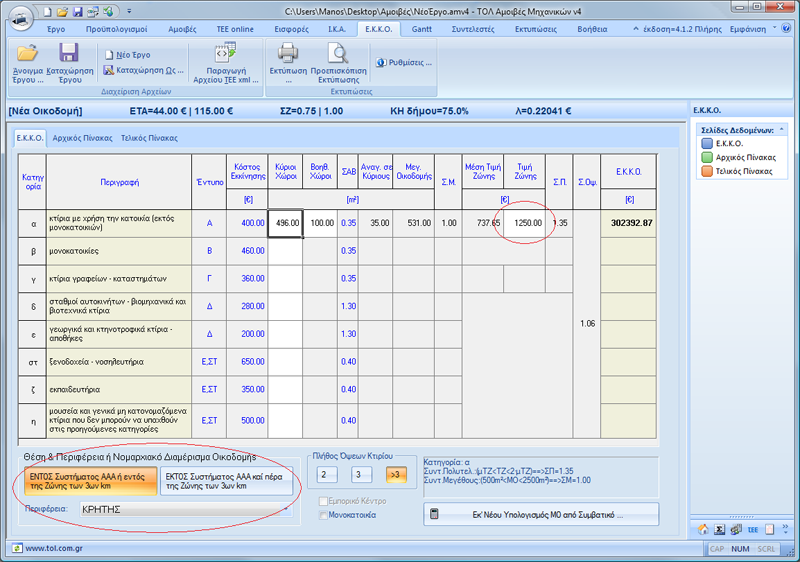800x562 pixels.
Task: Click help icon next to Εμφάνιση
Action: coord(786,29)
